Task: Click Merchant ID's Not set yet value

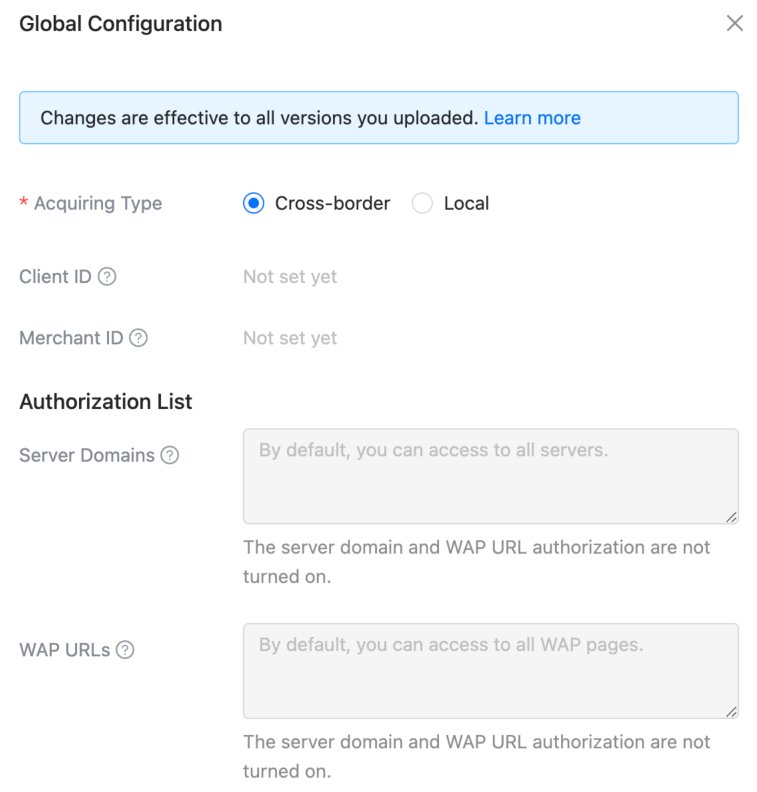Action: pos(290,338)
